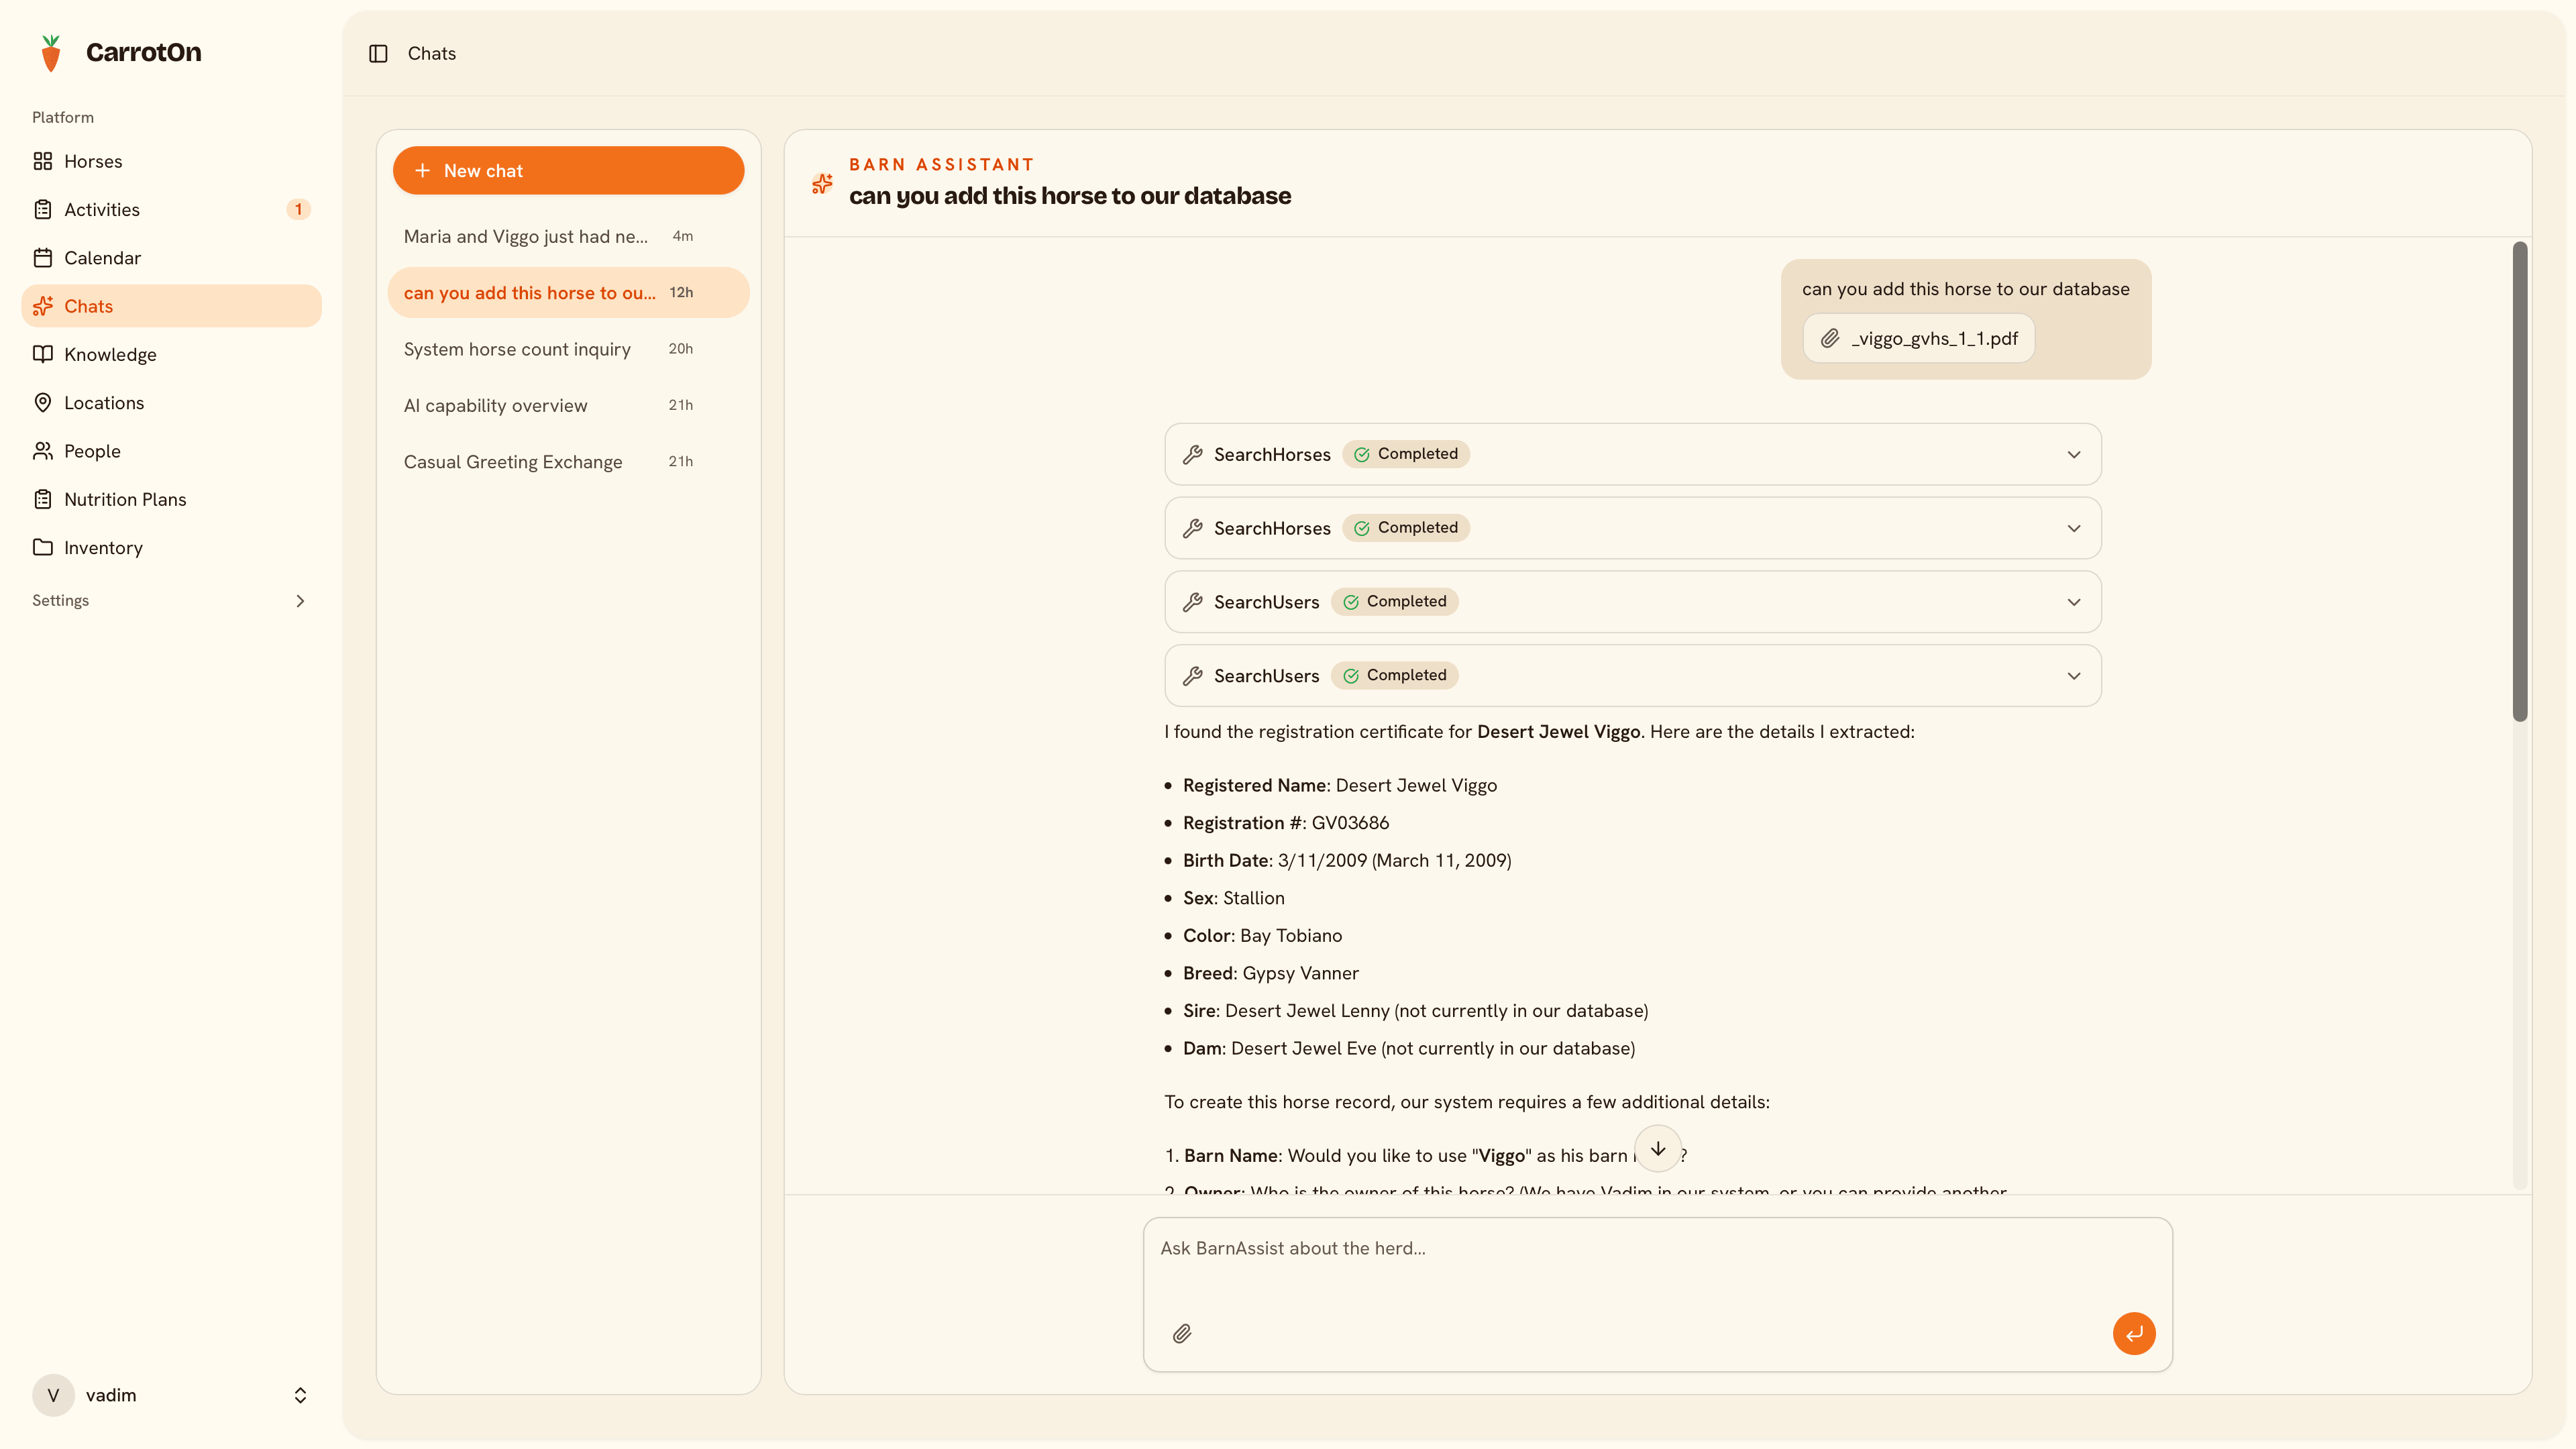The image size is (2576, 1449).
Task: Open the _viggo_gvhs_1_1.pdf attachment
Action: pos(1918,339)
